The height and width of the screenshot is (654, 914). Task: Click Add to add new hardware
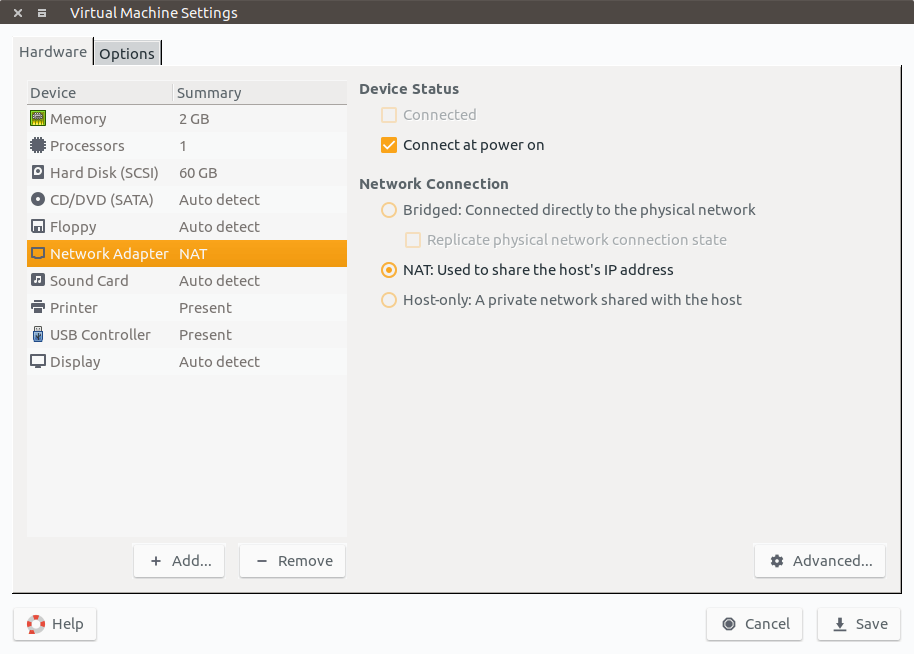point(180,561)
